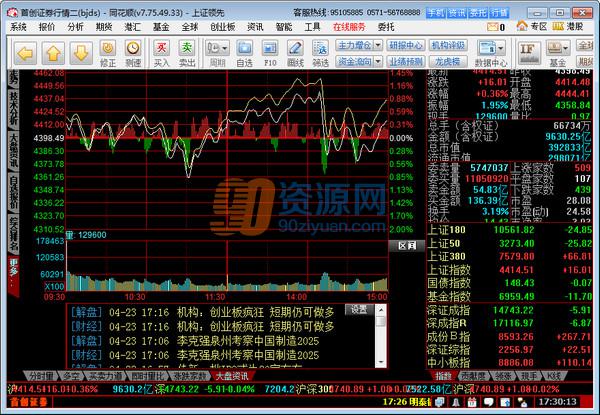Click the chat bubble icon in status bar
The height and width of the screenshot is (415, 600).
pyautogui.click(x=489, y=402)
